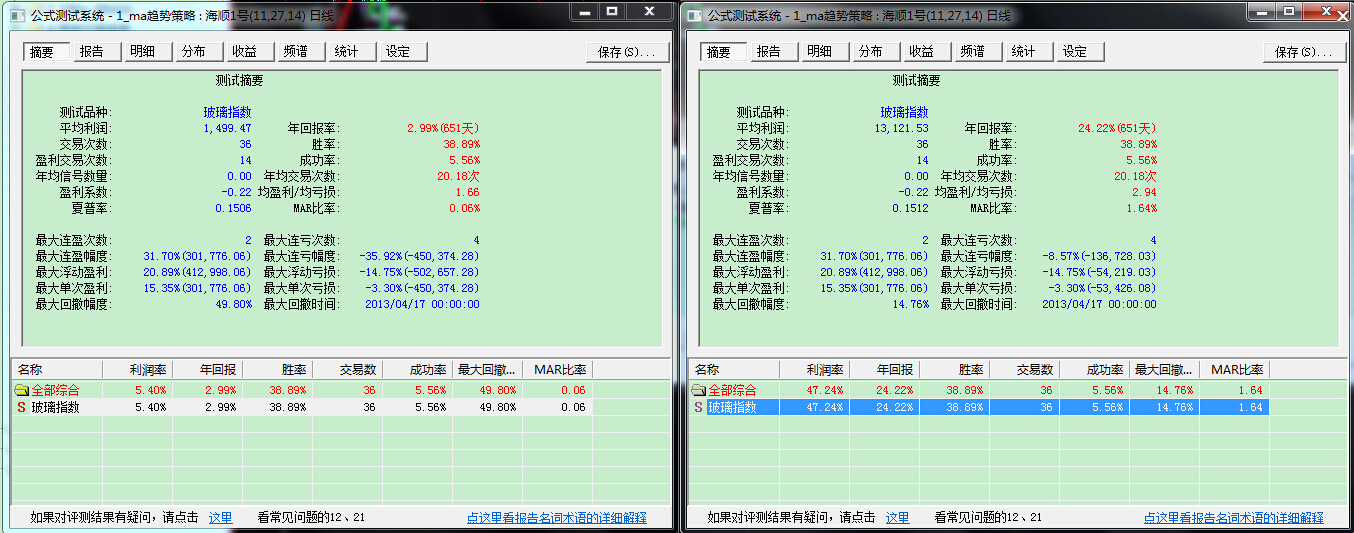Click the 这里 link in left window
Image resolution: width=1354 pixels, height=533 pixels.
[220, 518]
